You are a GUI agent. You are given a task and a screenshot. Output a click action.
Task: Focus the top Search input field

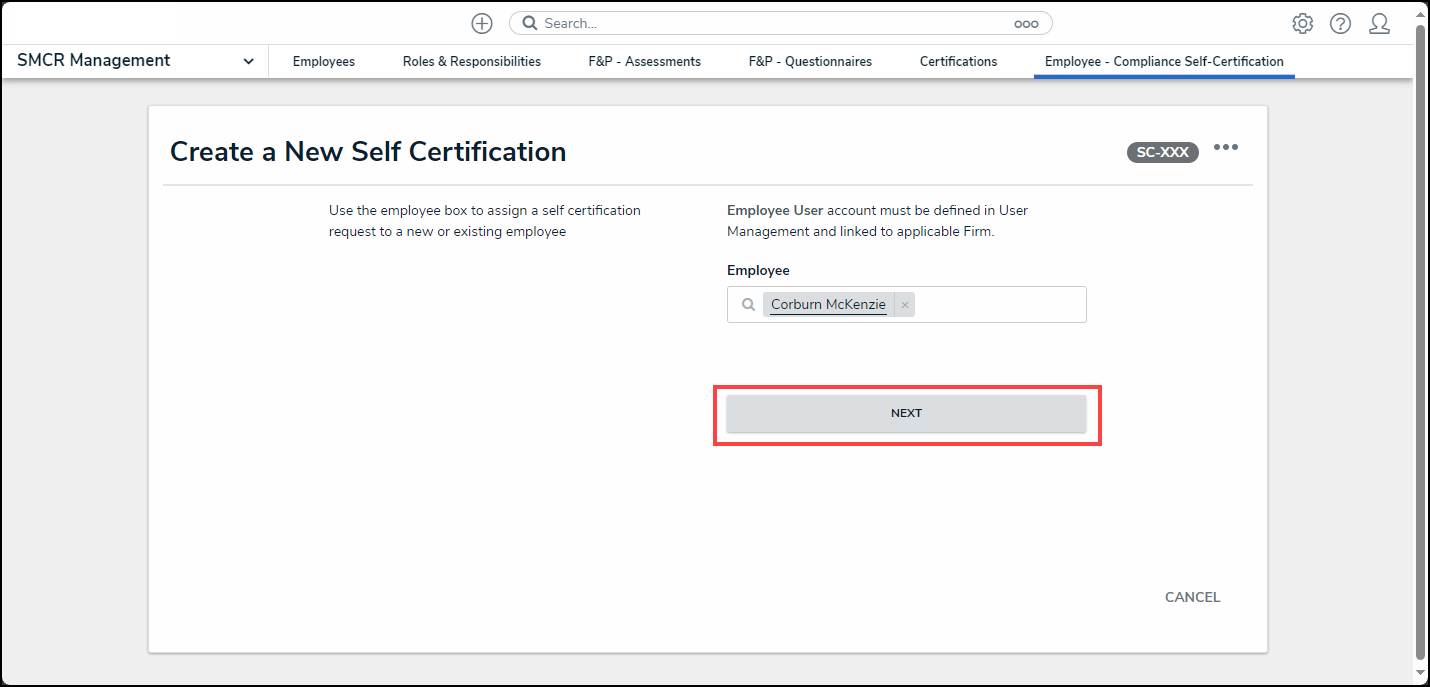[x=770, y=23]
